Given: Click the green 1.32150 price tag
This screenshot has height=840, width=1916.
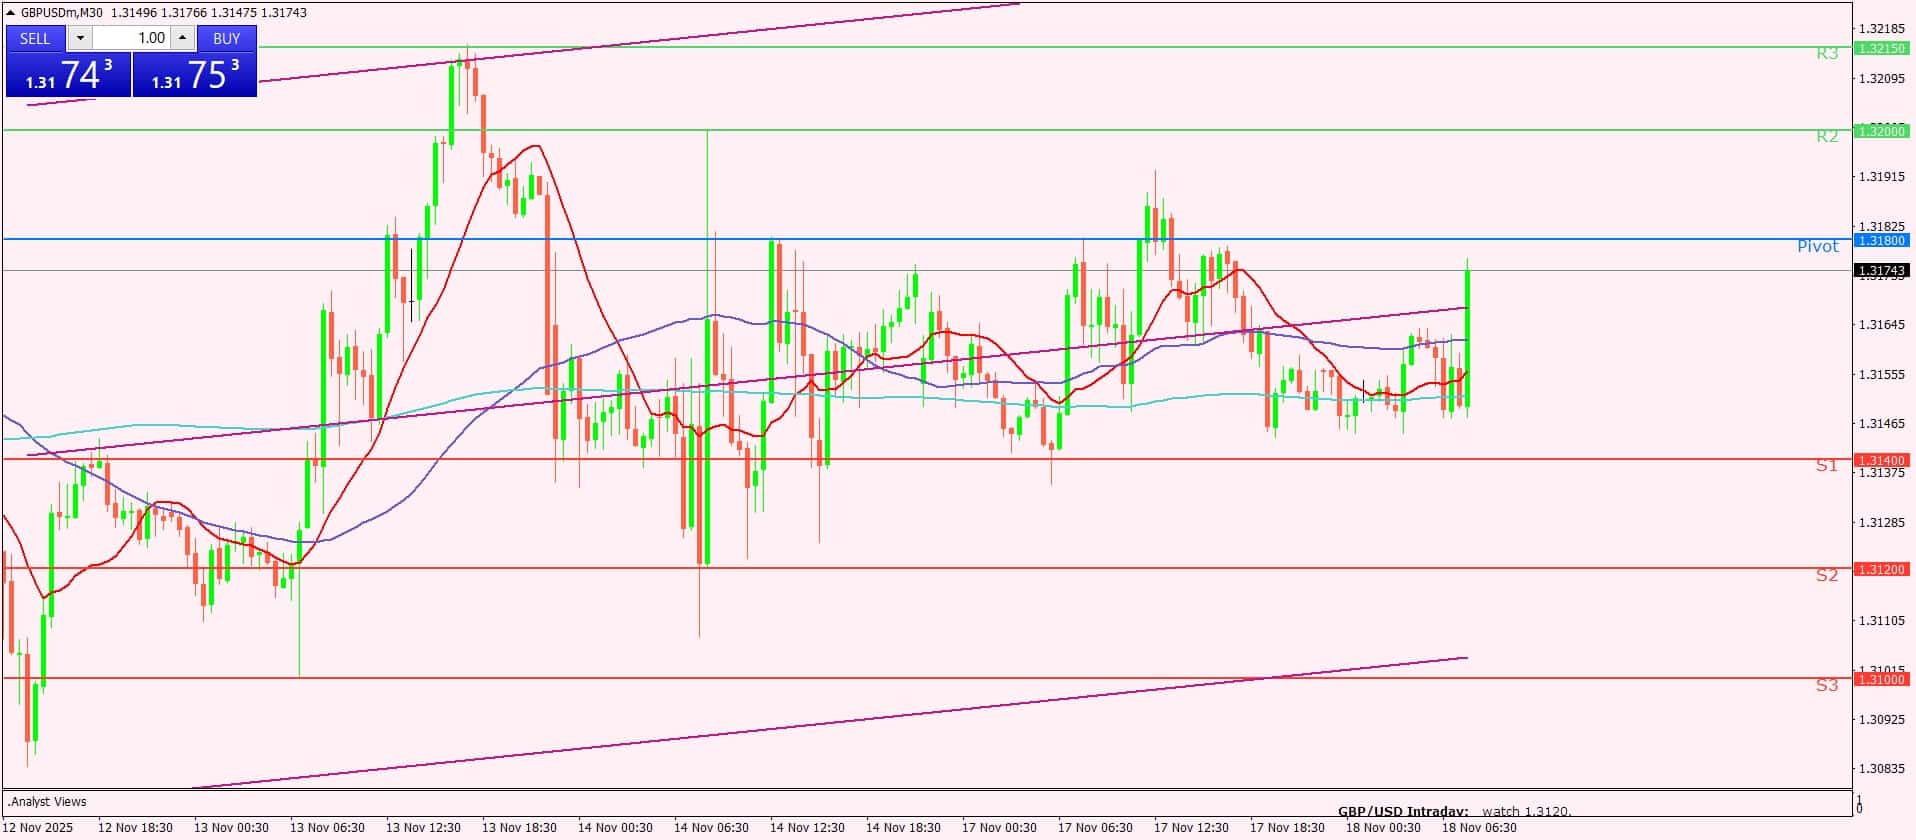Looking at the screenshot, I should [x=1881, y=48].
